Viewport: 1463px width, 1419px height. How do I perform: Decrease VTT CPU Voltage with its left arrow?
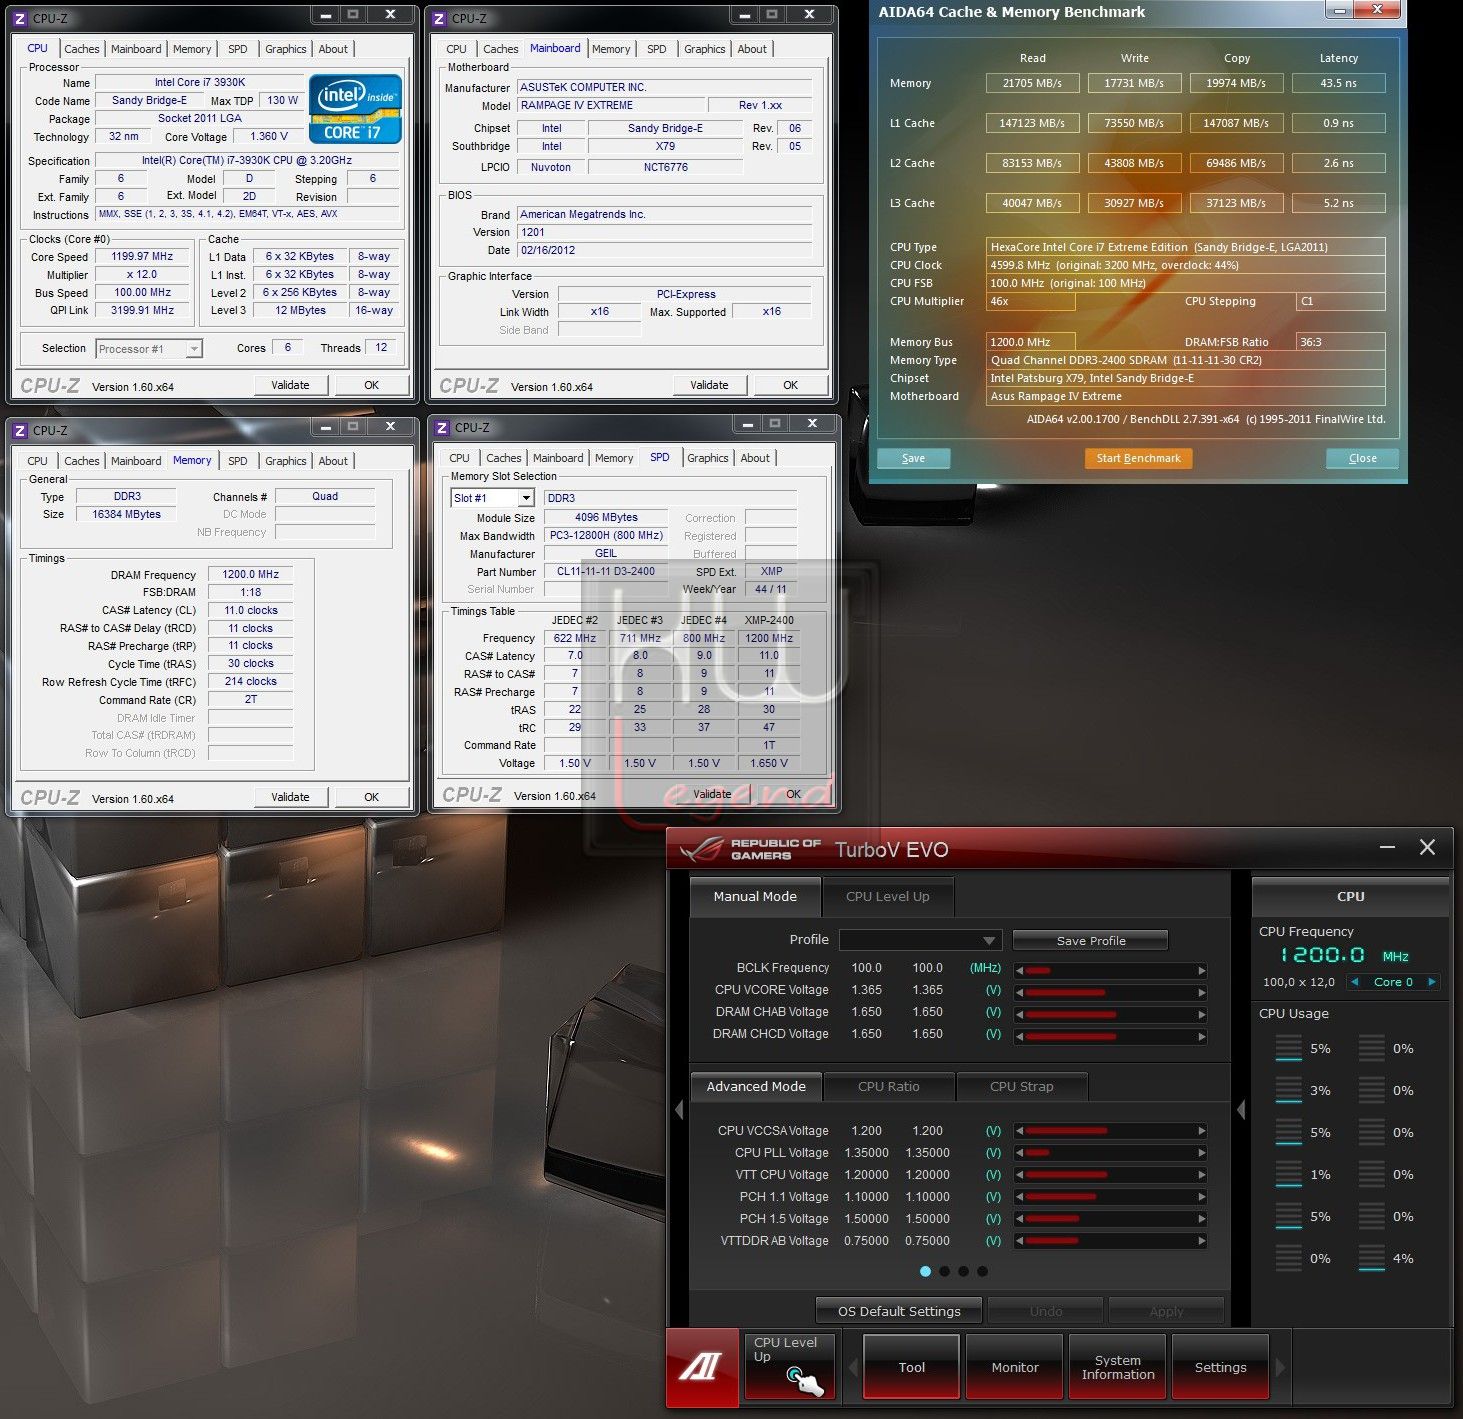point(1019,1175)
